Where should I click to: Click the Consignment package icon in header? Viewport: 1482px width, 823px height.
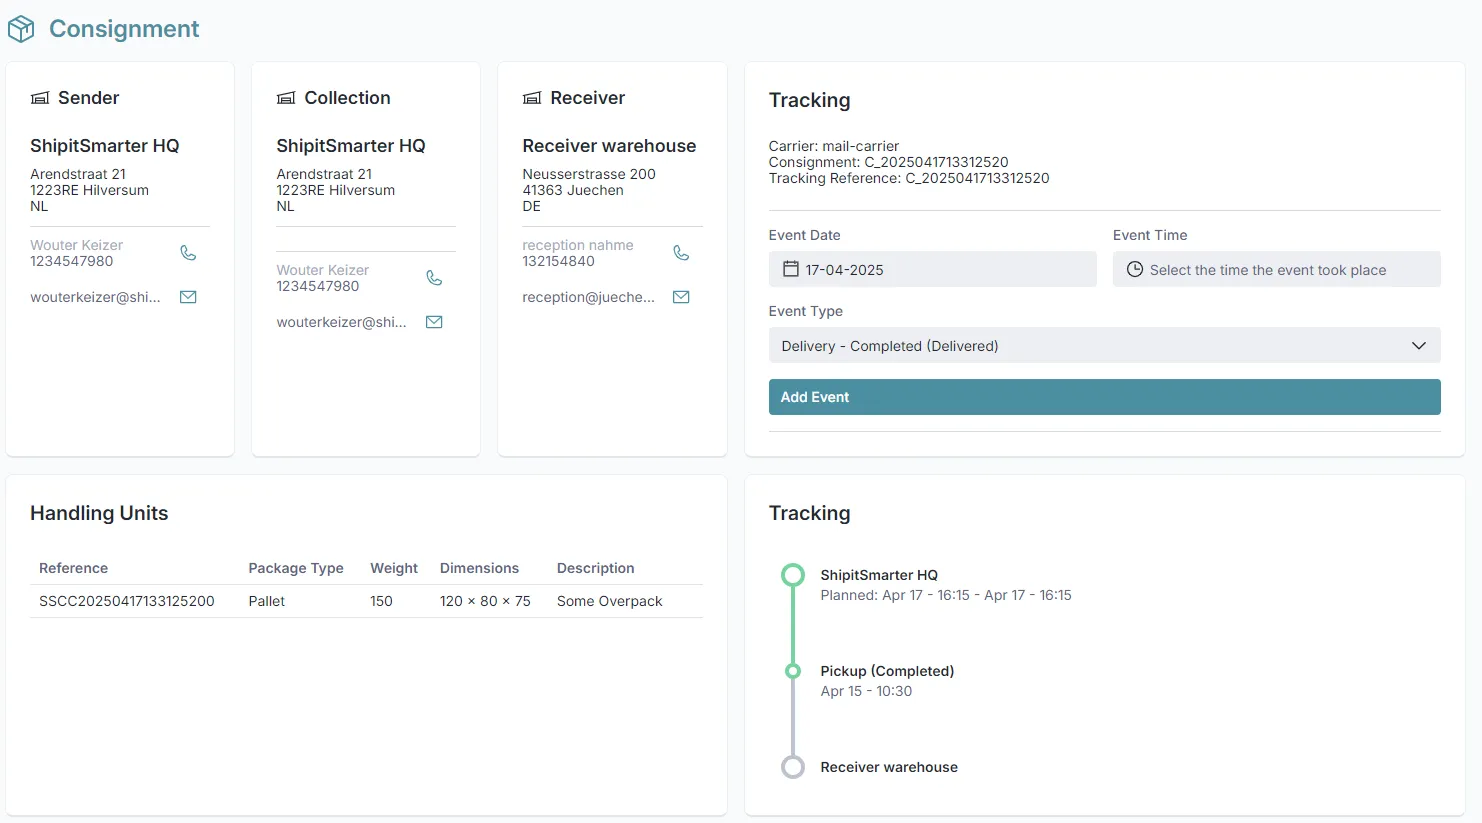pos(21,29)
